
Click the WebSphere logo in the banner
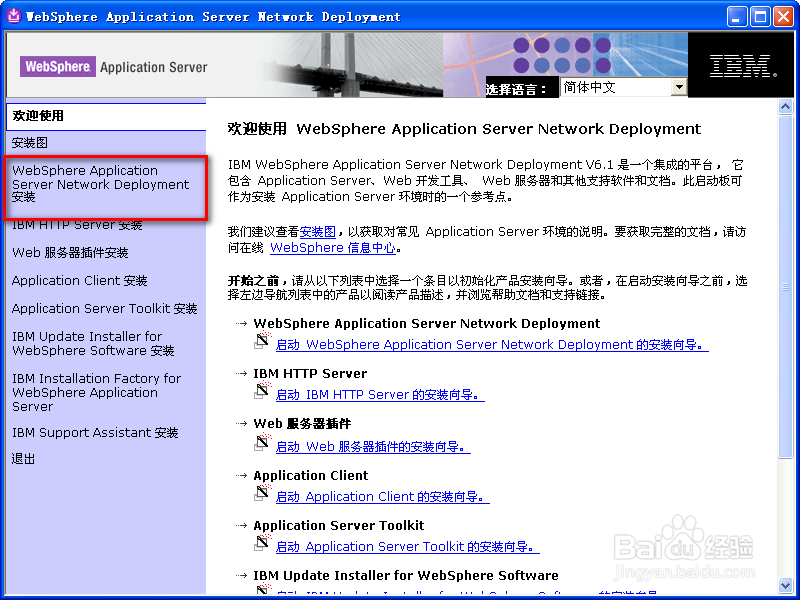point(58,66)
